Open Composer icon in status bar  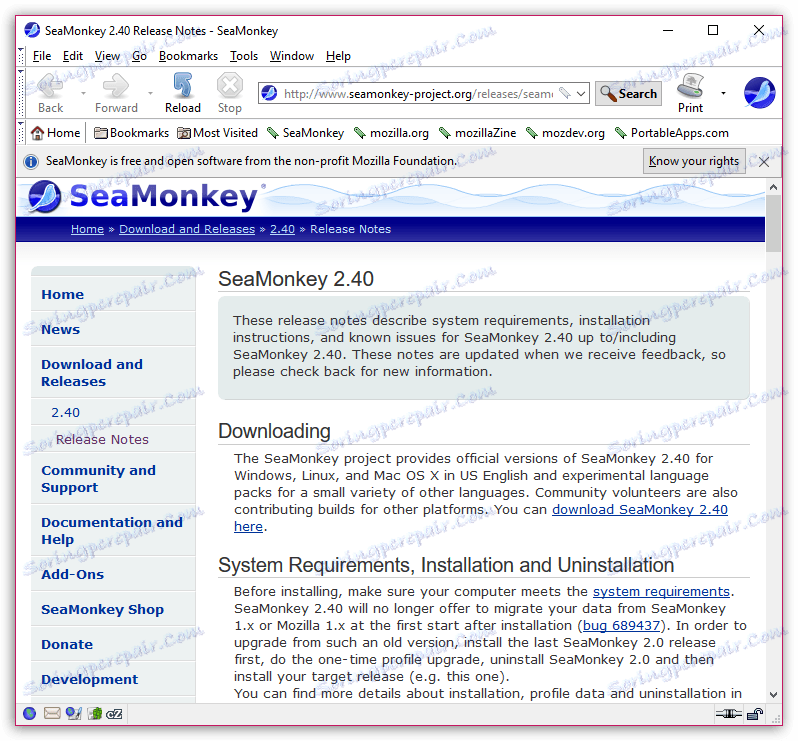pos(73,714)
